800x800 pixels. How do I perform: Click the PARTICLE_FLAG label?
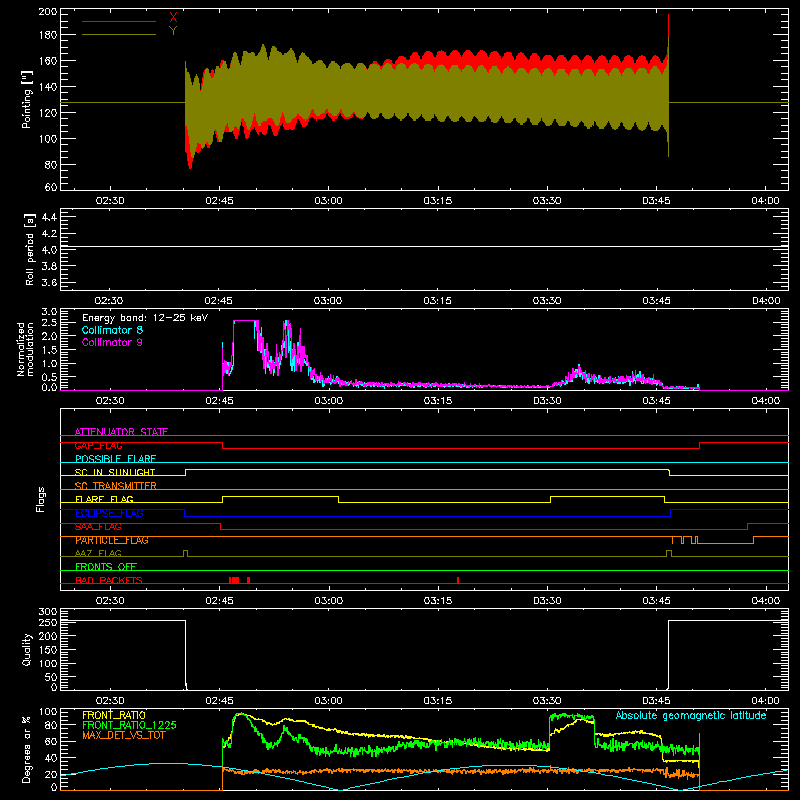pyautogui.click(x=112, y=540)
